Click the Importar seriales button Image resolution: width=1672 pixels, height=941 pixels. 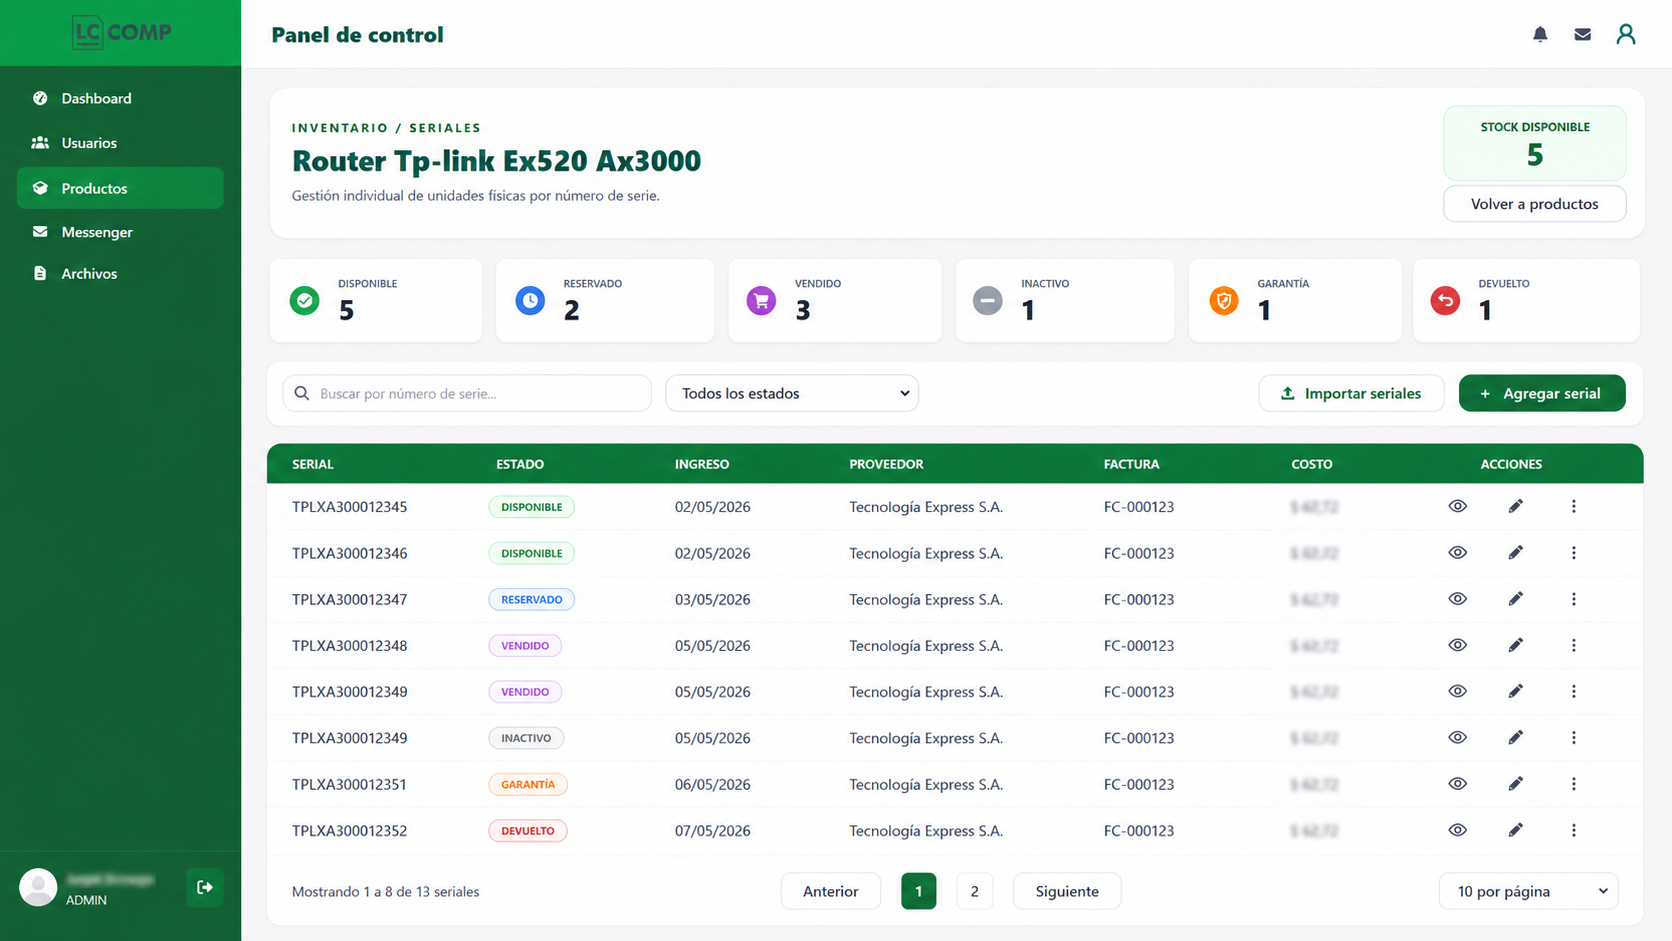tap(1351, 393)
